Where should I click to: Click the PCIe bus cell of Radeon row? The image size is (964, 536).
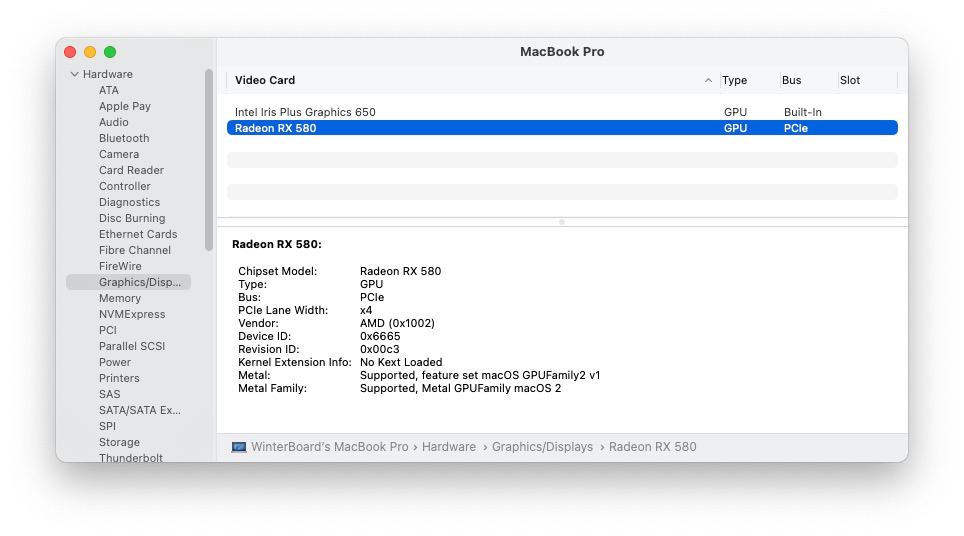tap(796, 128)
